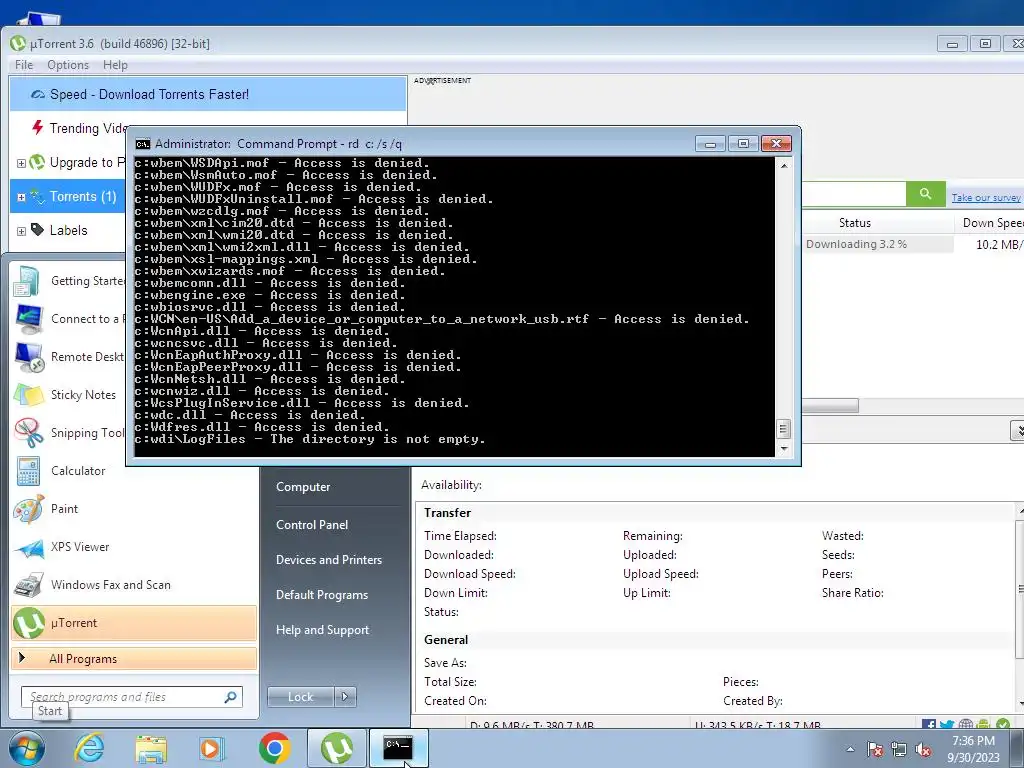Launch µTorrent from Start menu list
The height and width of the screenshot is (768, 1024).
coord(134,622)
